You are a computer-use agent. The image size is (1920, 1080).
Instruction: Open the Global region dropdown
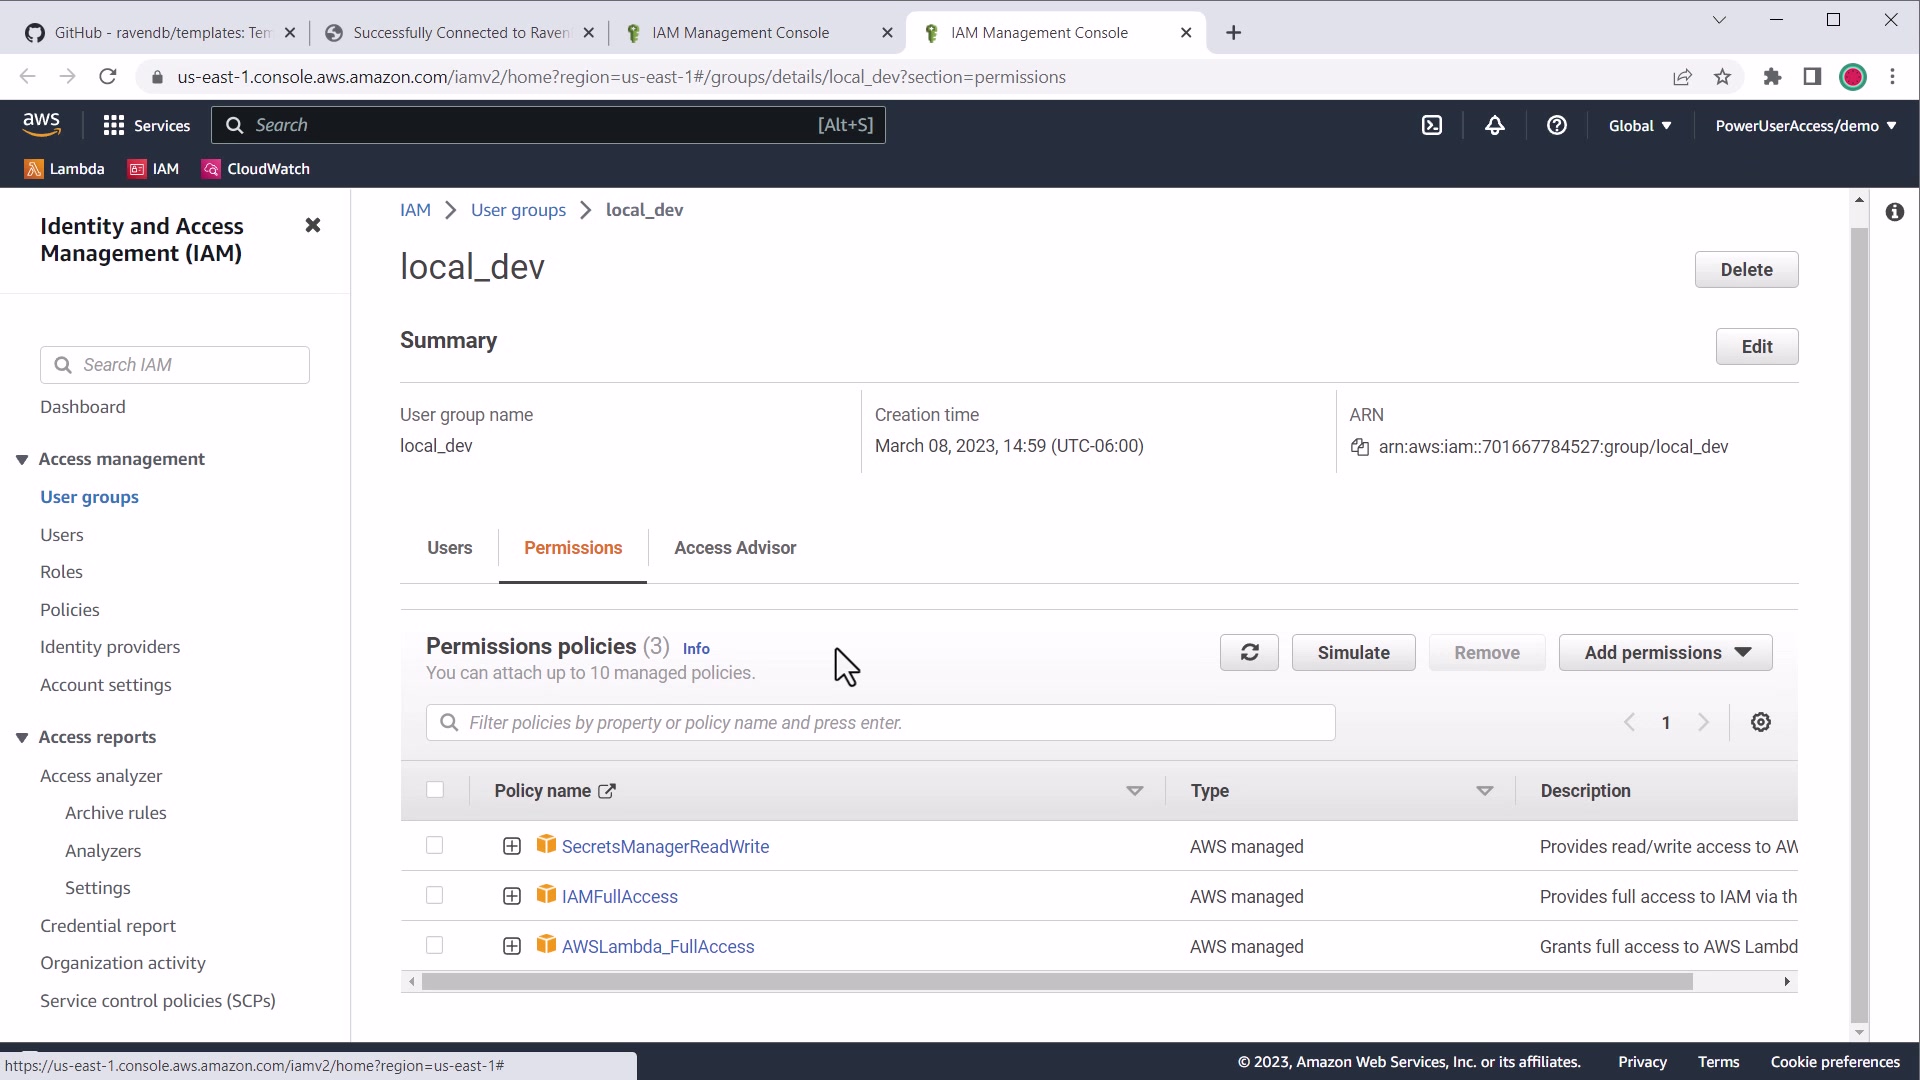[x=1640, y=126]
